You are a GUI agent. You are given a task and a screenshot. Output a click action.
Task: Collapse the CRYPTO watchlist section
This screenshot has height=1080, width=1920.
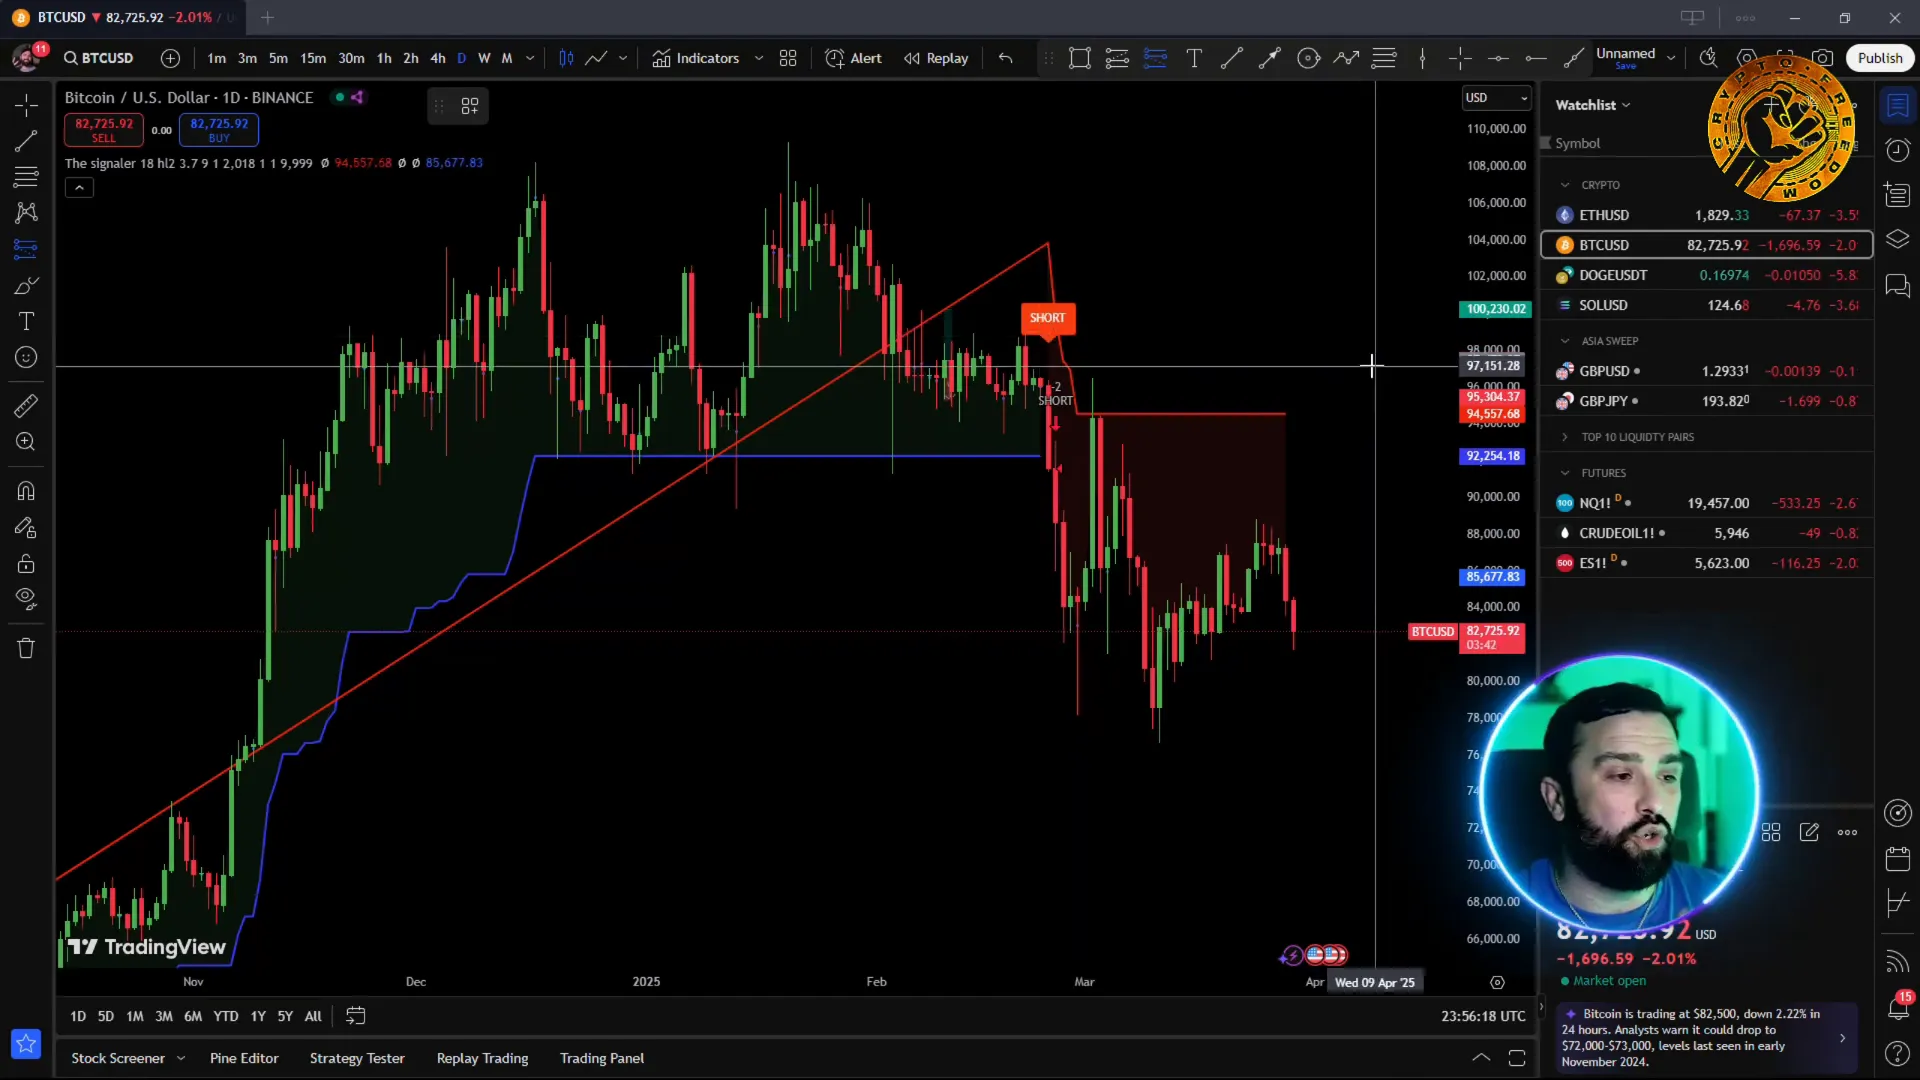click(1565, 185)
